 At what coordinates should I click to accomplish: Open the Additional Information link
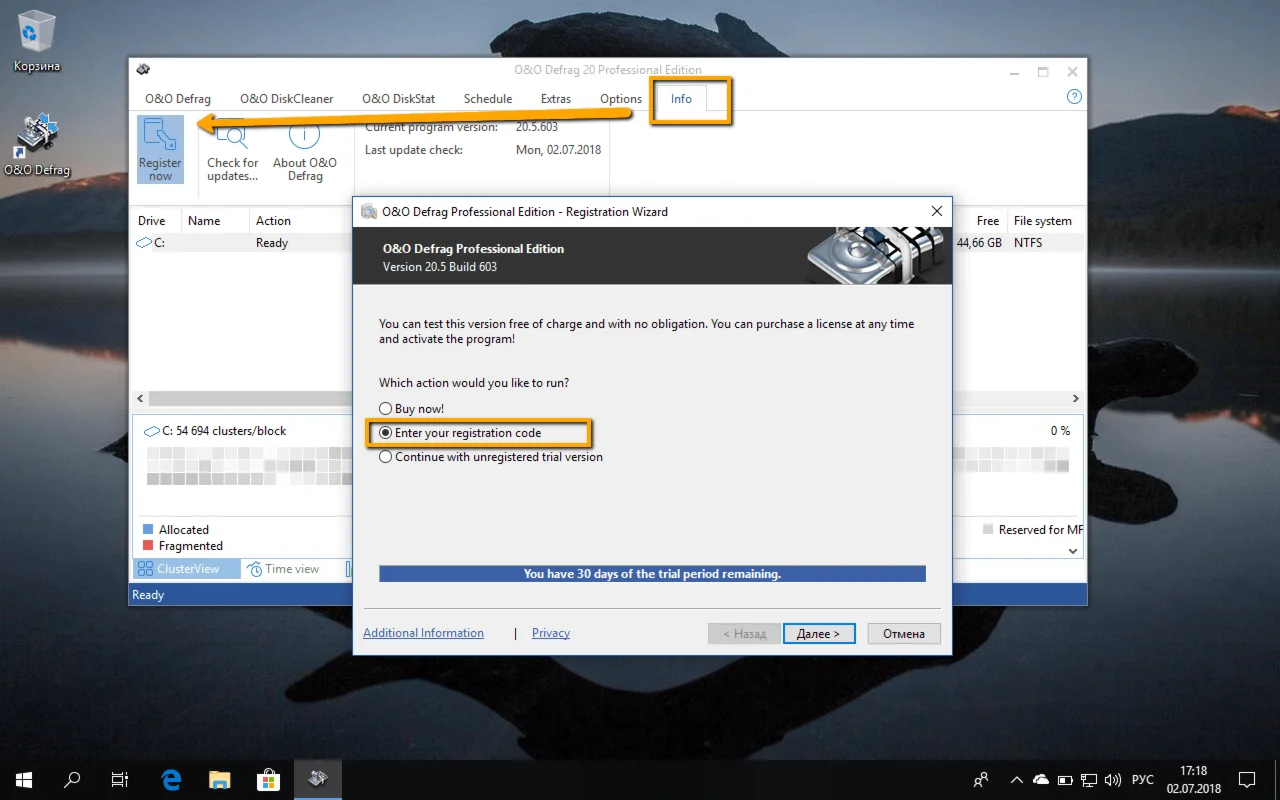coord(423,633)
